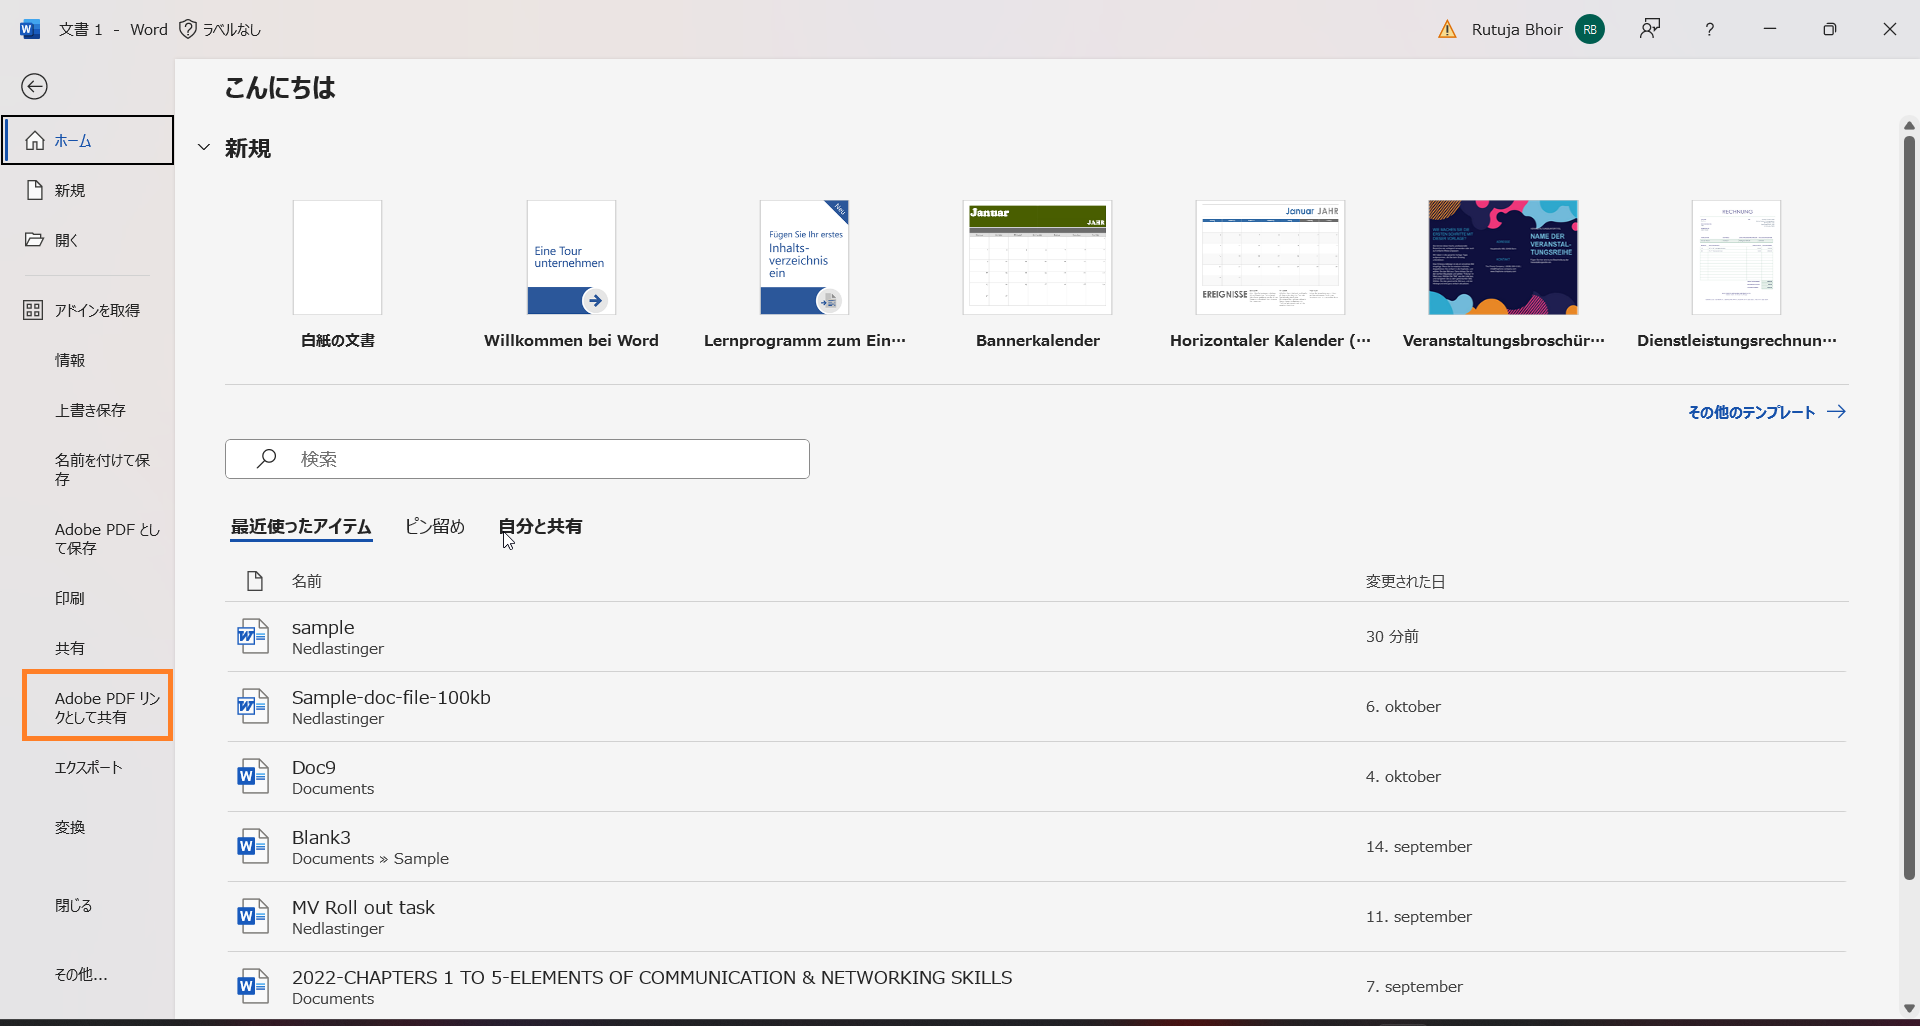Click the Doc9 Word file icon

tap(253, 776)
